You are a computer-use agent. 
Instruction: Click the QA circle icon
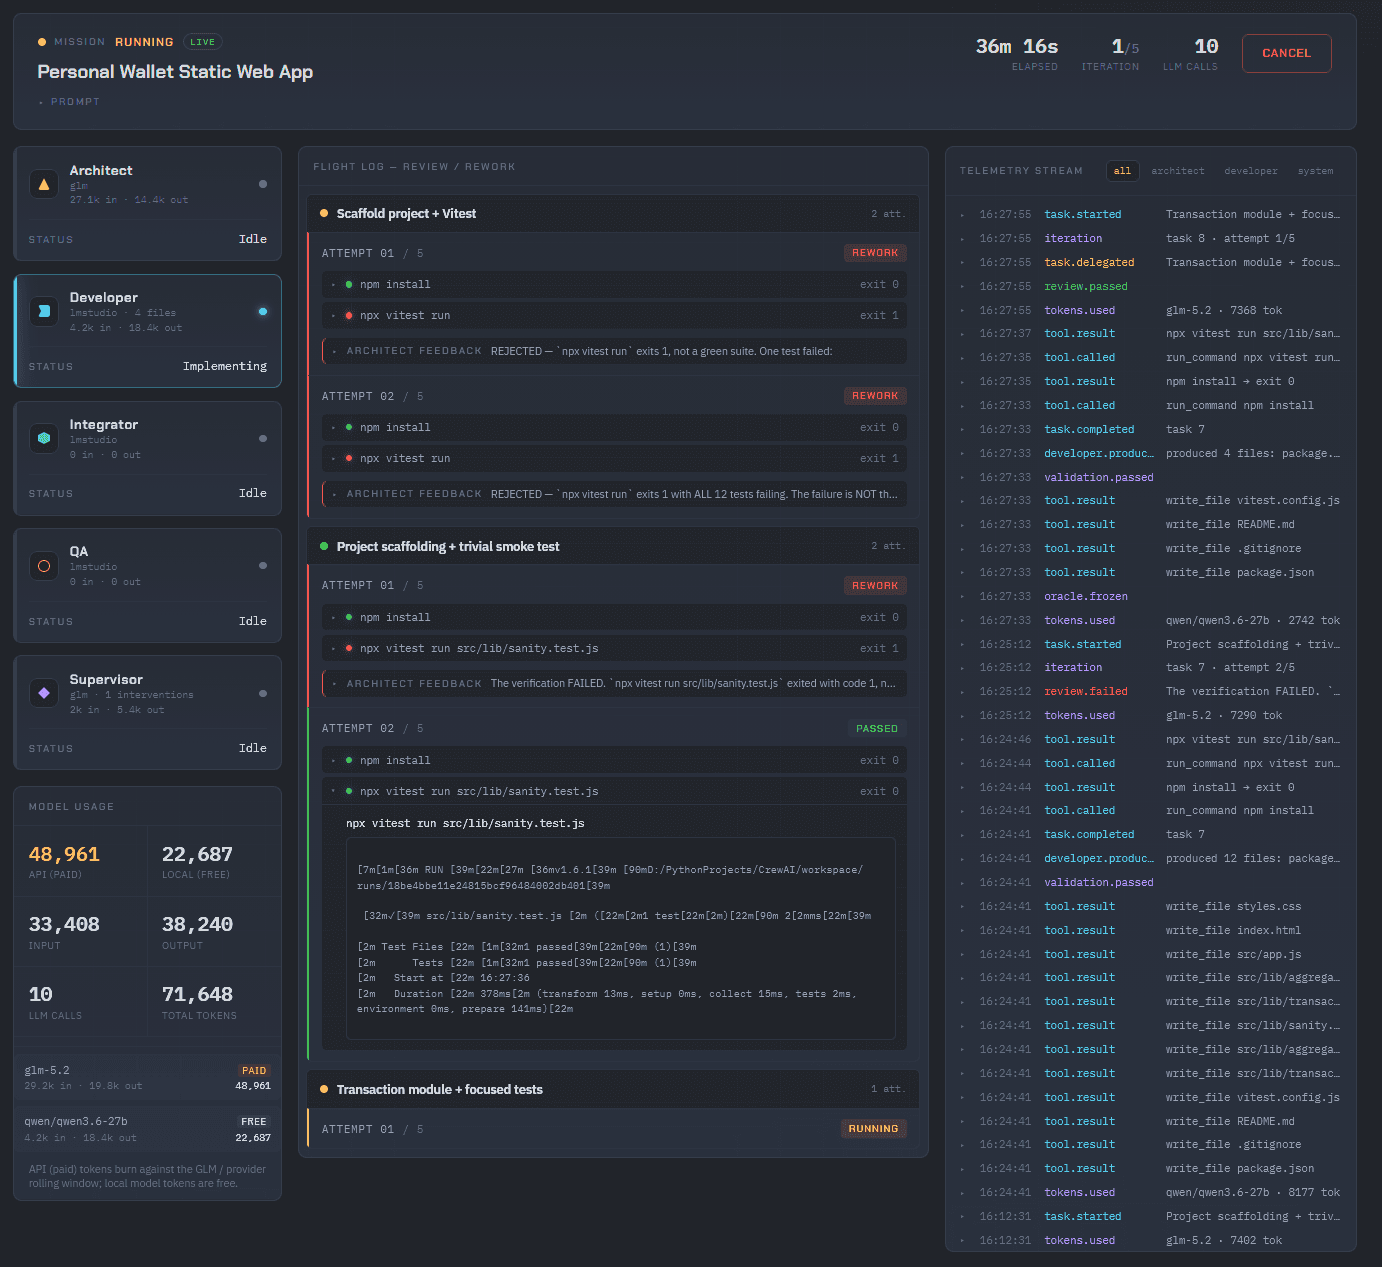click(44, 566)
